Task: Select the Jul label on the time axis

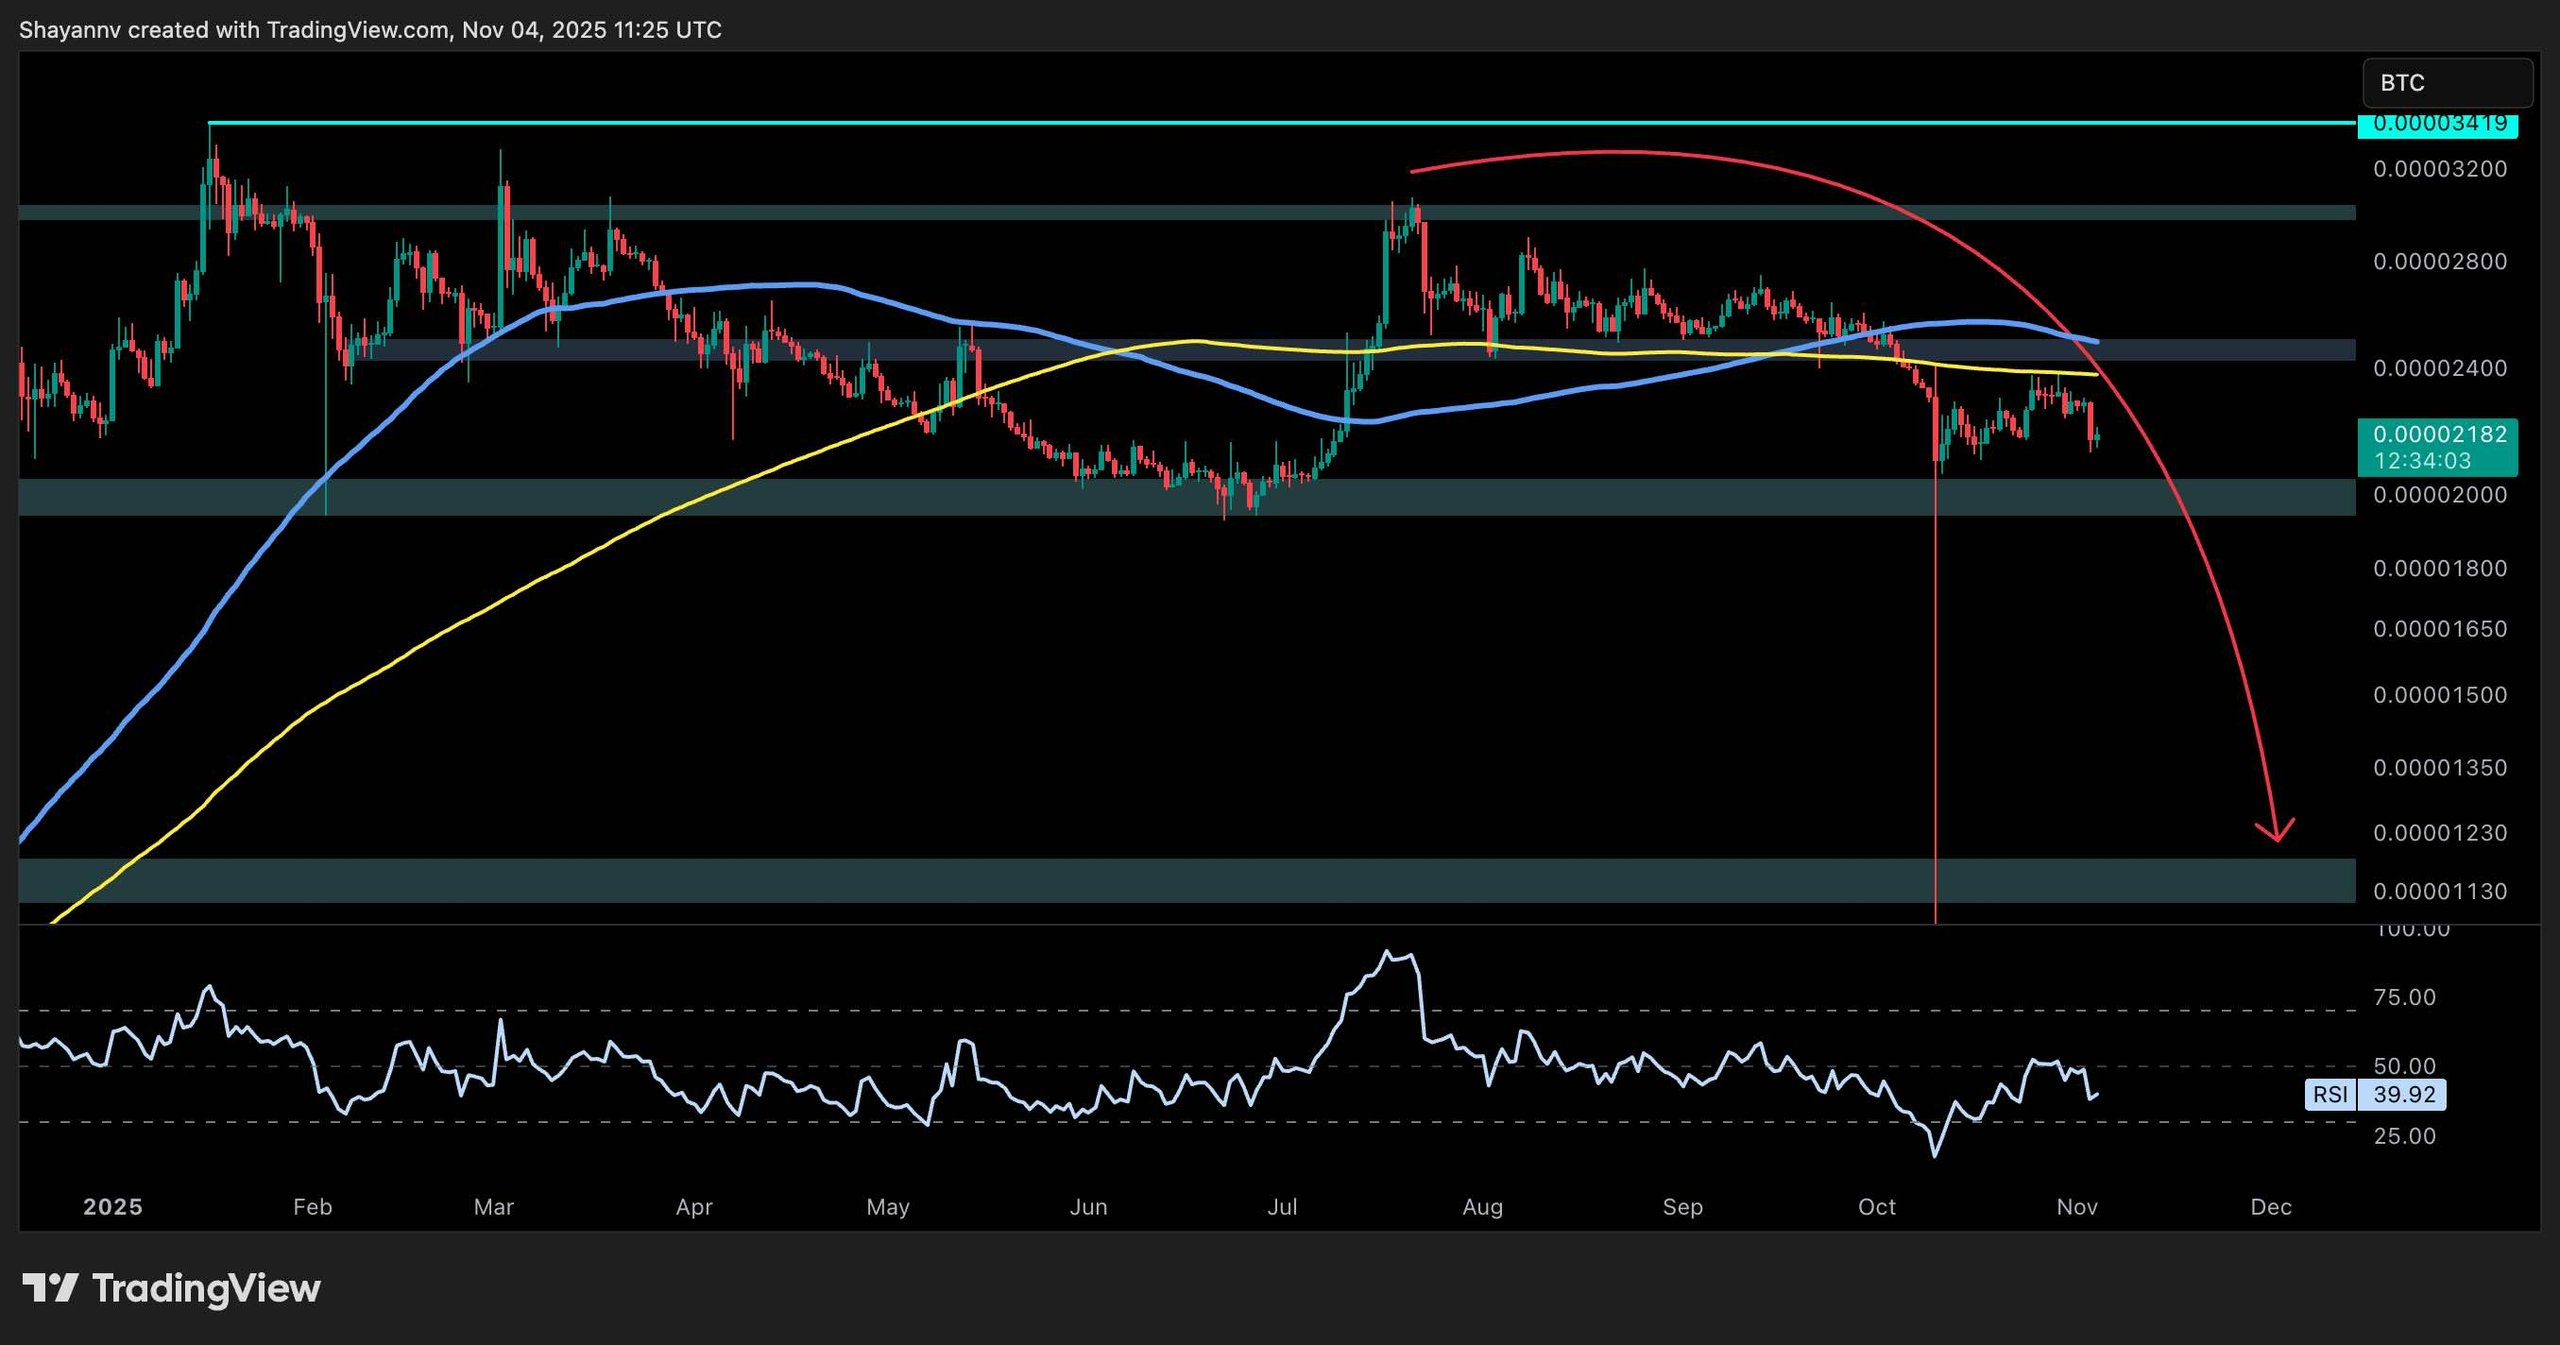Action: coord(1281,1207)
